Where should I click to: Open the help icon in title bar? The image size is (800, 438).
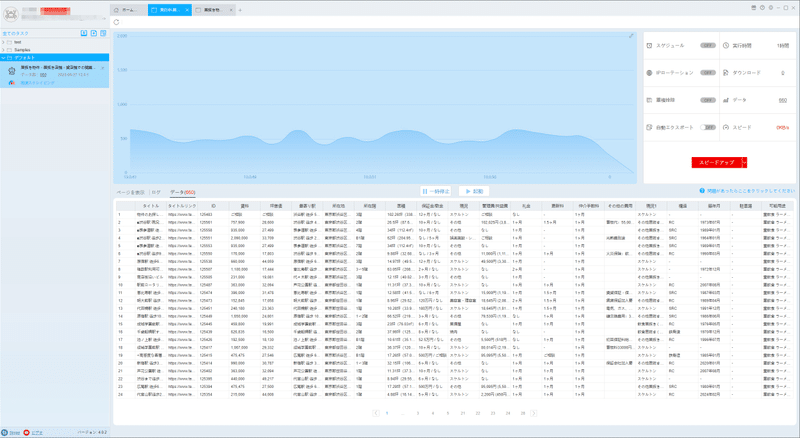pyautogui.click(x=762, y=8)
